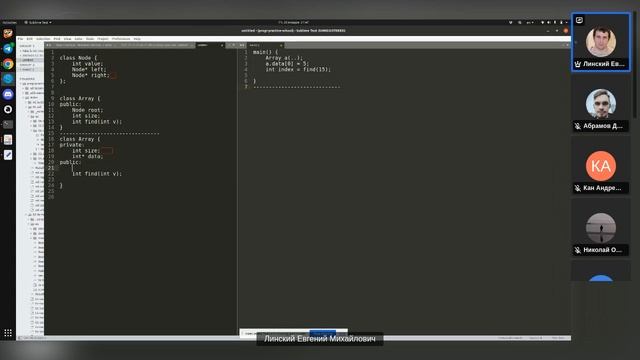Open the first dock app with owl icon

[x=8, y=33]
